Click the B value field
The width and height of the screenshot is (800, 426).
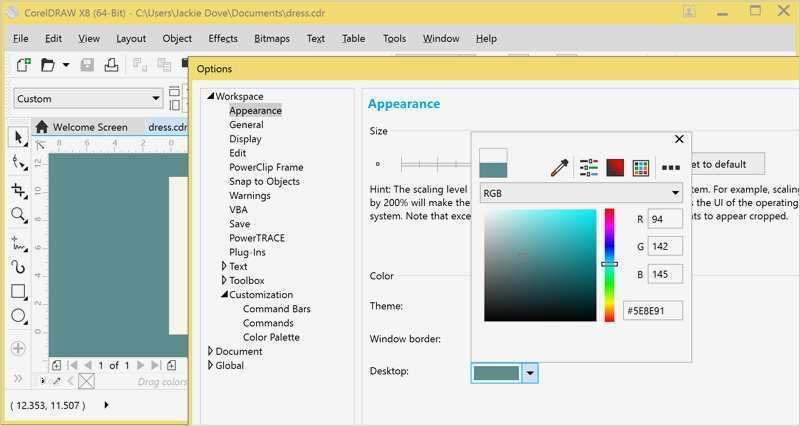tap(665, 274)
